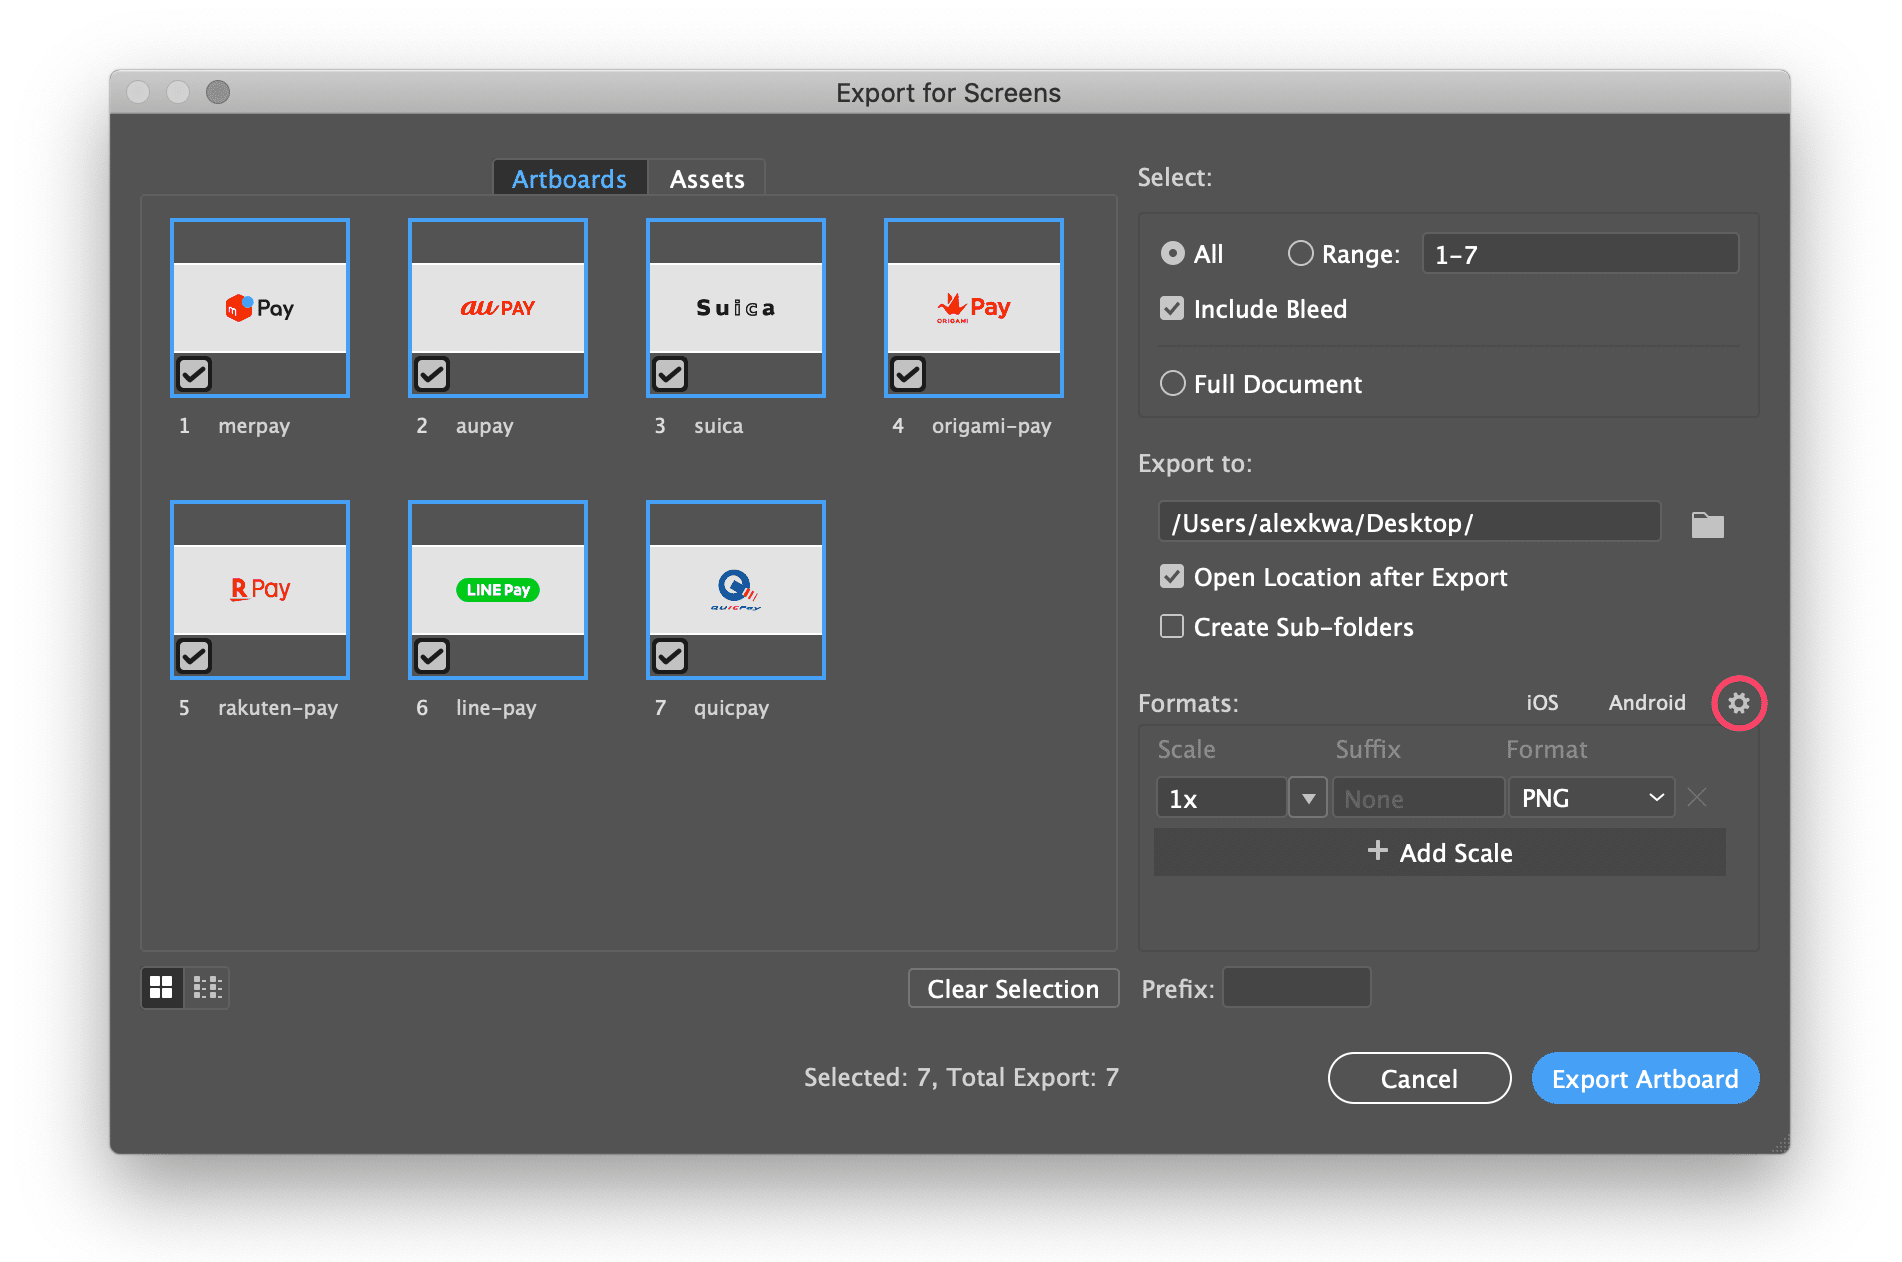Screen dimensions: 1902x1262
Task: Uncheck the rakuten-pay artboard checkbox
Action: tap(194, 656)
